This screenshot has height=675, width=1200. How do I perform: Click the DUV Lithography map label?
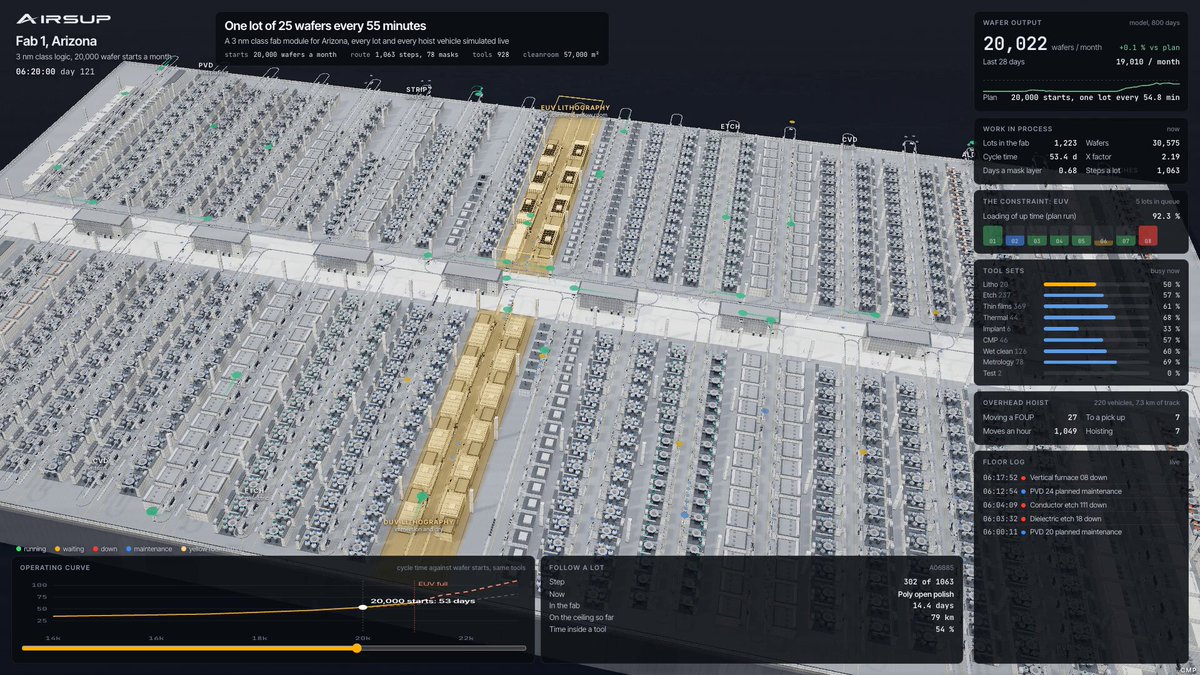(418, 522)
